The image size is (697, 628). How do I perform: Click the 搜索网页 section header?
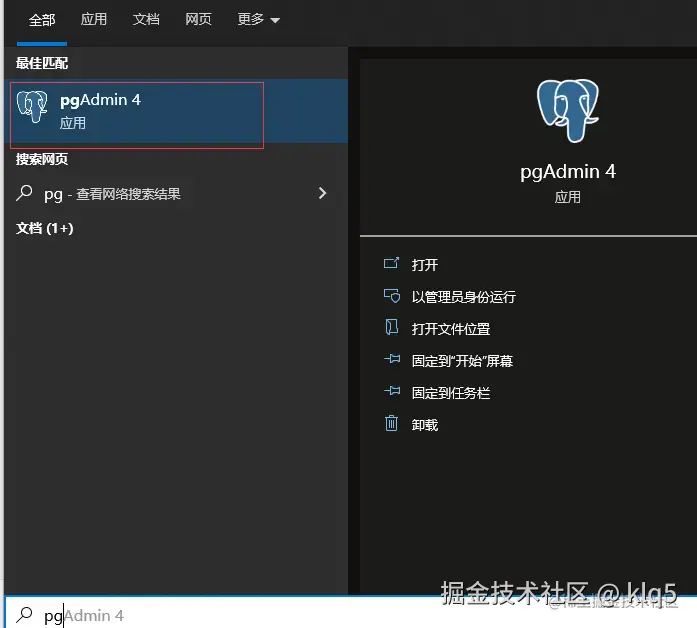tap(42, 159)
